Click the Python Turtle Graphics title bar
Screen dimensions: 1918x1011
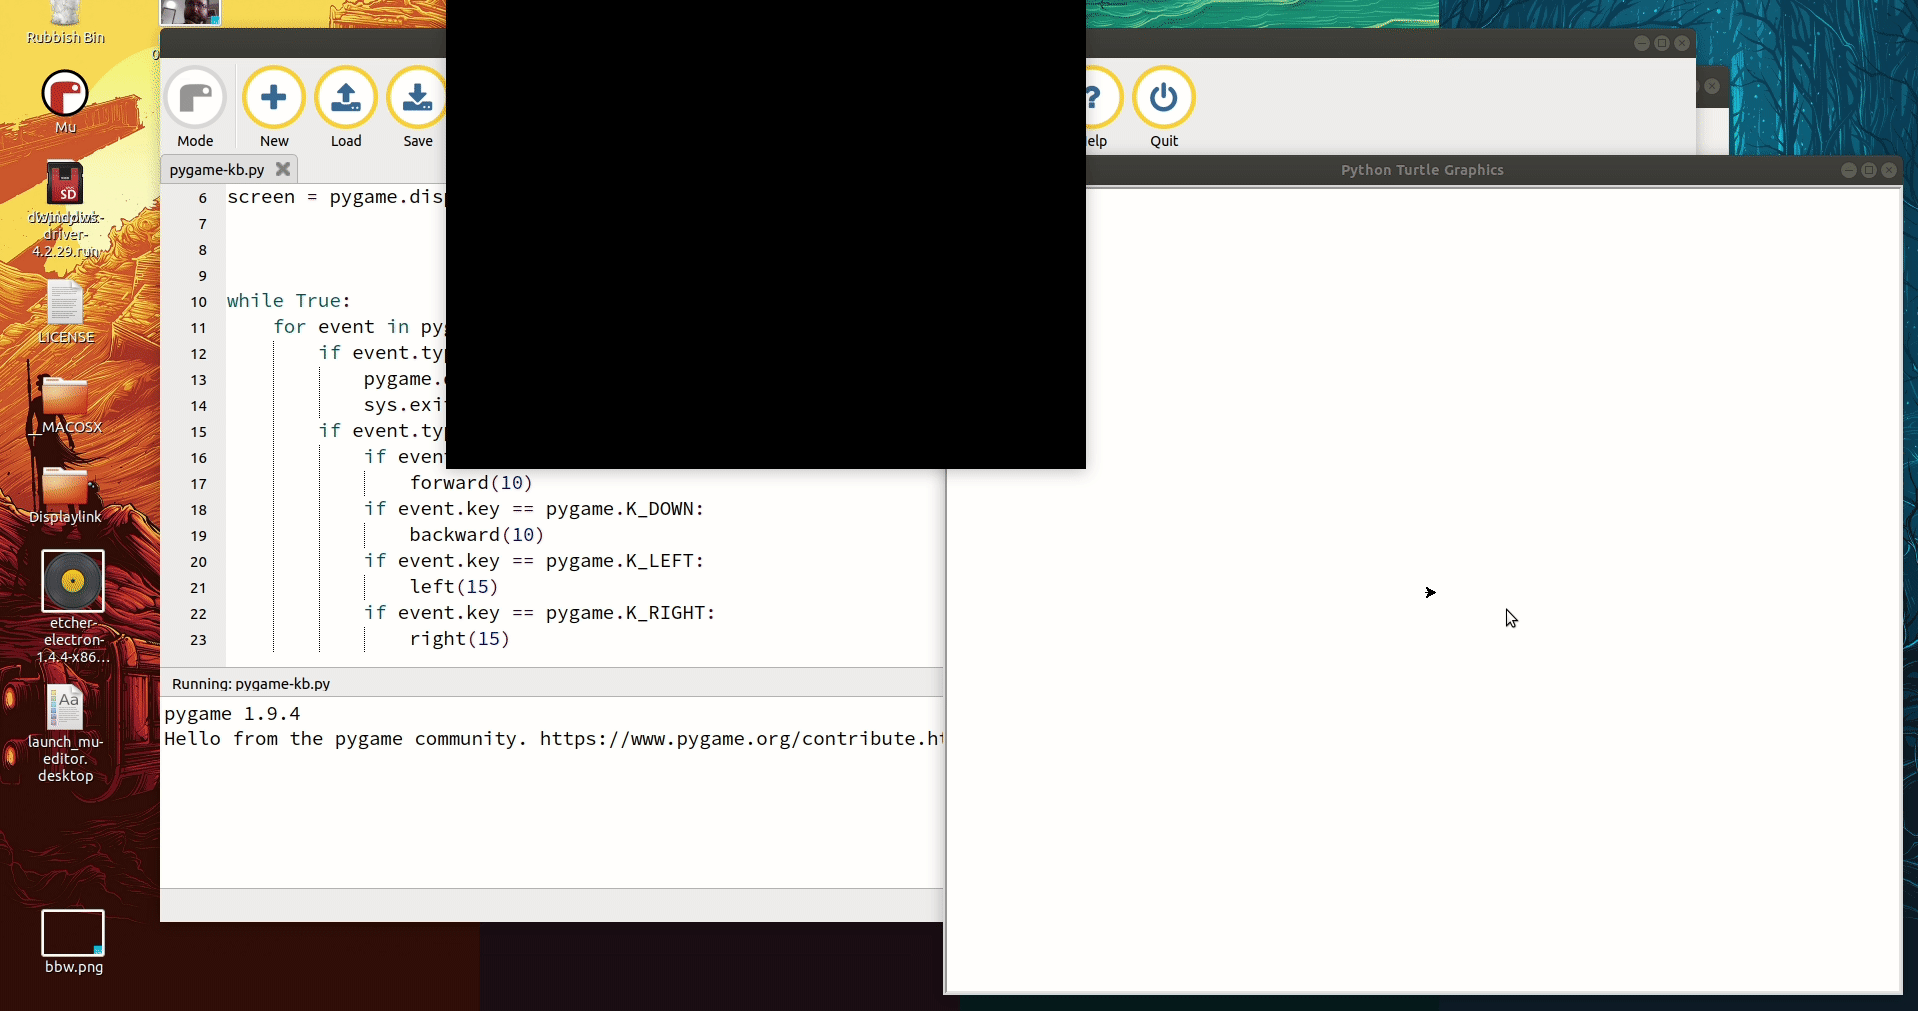click(x=1422, y=170)
